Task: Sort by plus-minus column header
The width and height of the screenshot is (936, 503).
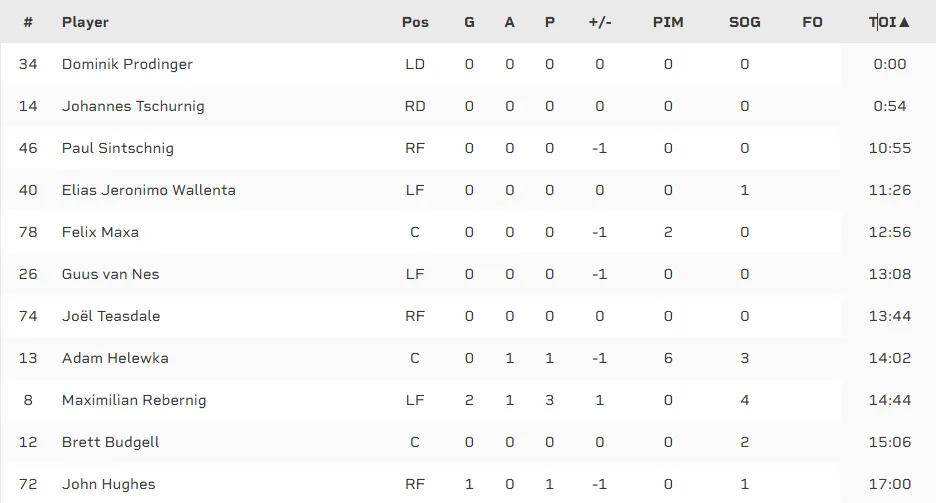Action: coord(600,22)
